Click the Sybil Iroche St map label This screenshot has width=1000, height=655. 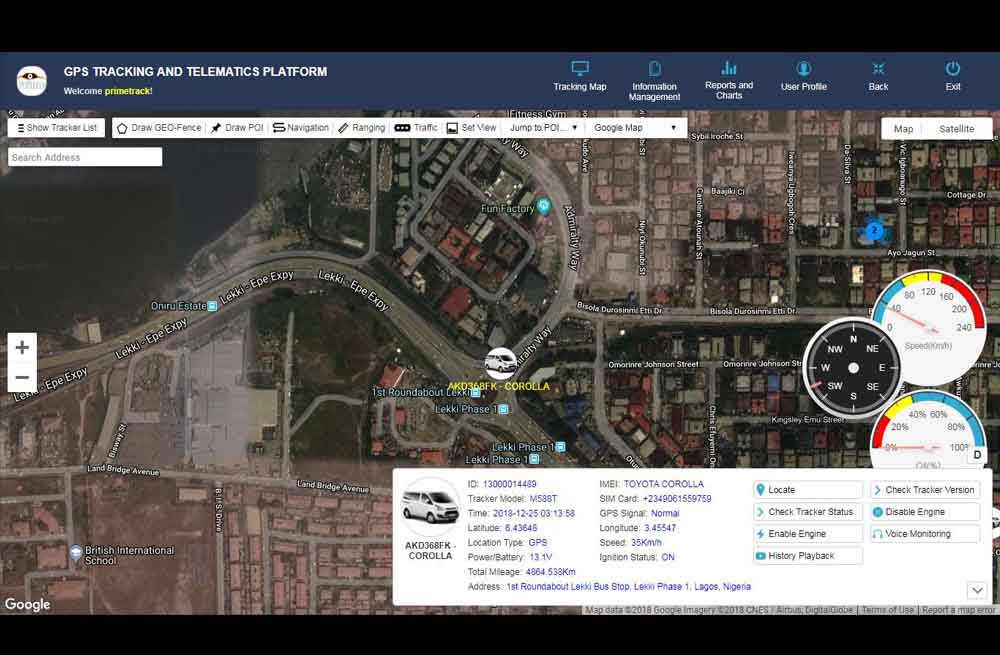pyautogui.click(x=717, y=136)
